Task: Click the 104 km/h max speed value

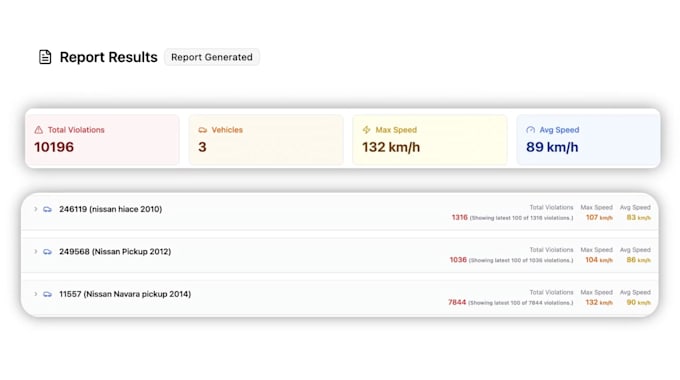Action: point(599,260)
